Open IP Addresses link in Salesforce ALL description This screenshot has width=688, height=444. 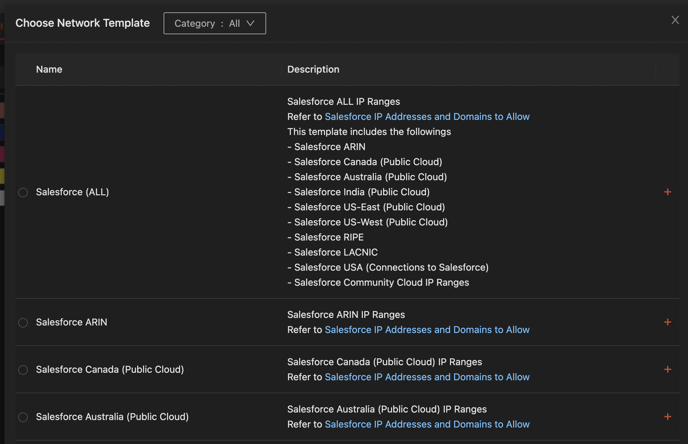click(427, 117)
